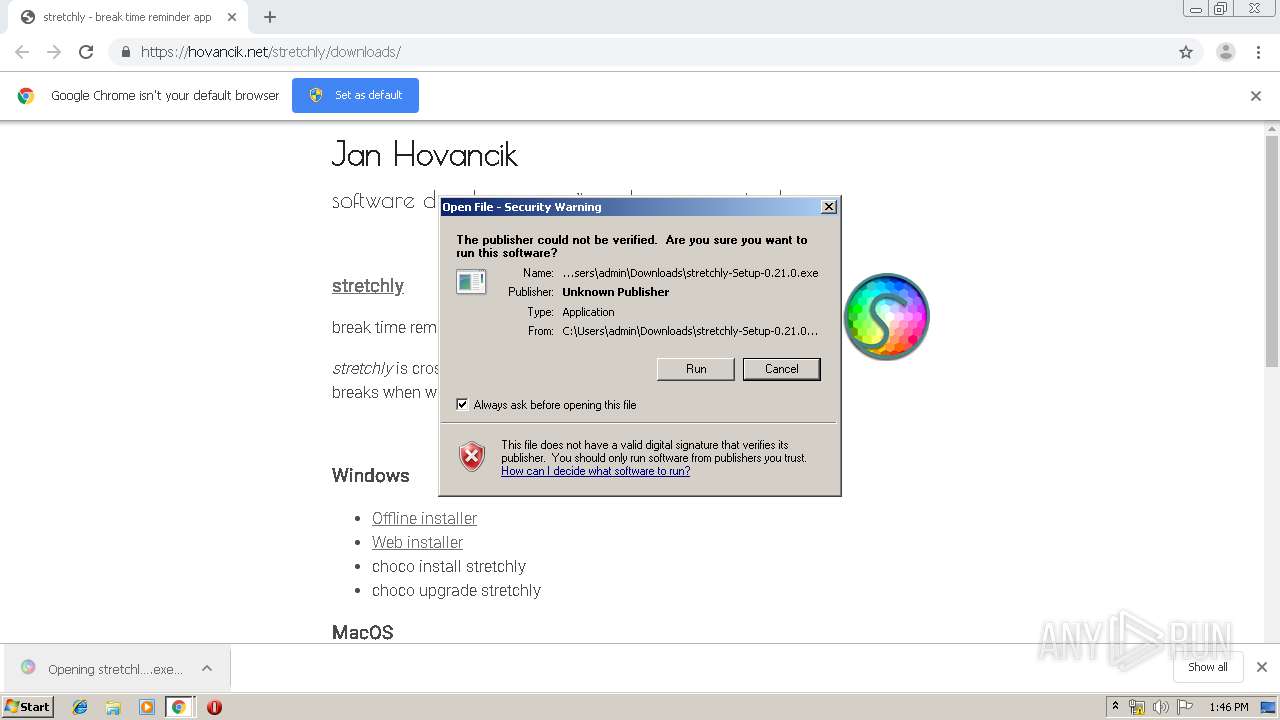The width and height of the screenshot is (1280, 720).
Task: Click the application file icon in dialog
Action: 471,282
